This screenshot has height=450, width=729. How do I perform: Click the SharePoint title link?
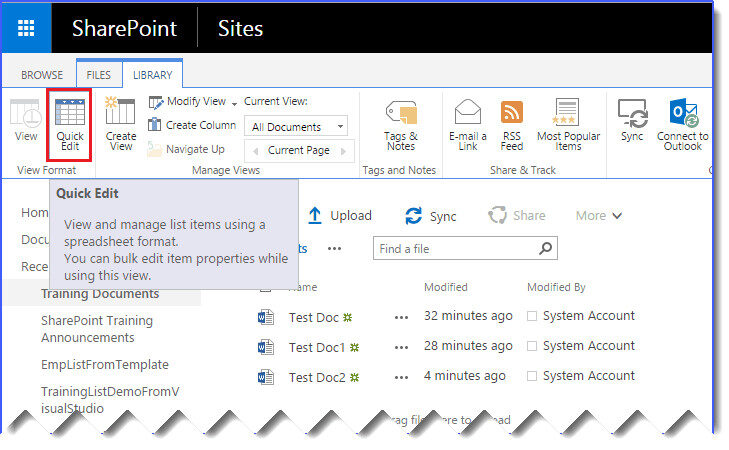pos(124,28)
